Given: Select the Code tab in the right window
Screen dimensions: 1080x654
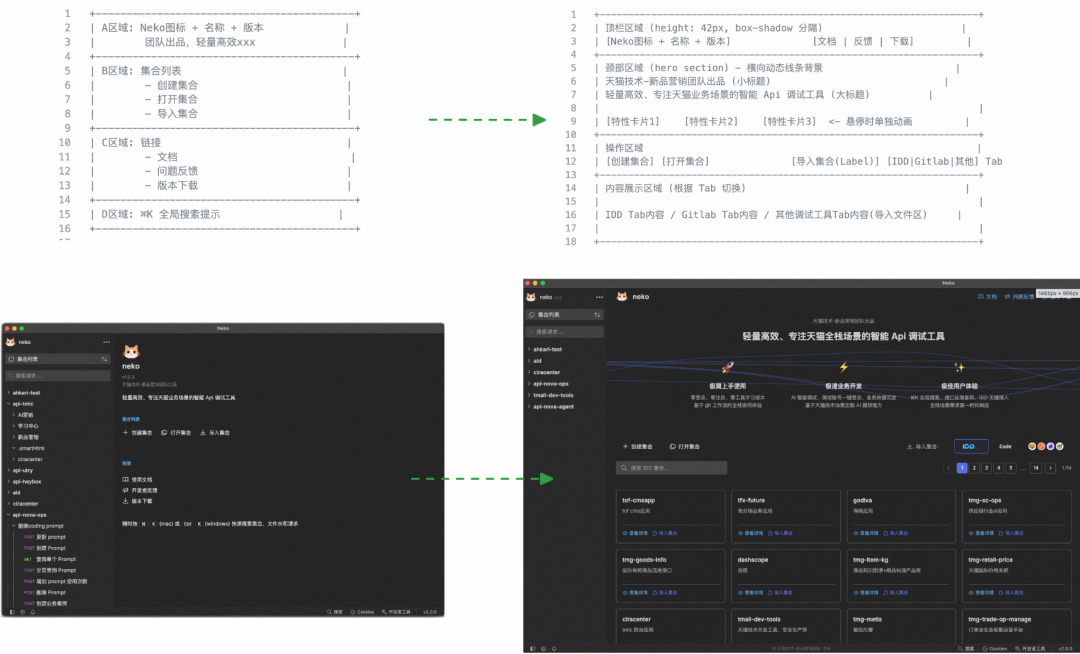Looking at the screenshot, I should (x=1005, y=447).
